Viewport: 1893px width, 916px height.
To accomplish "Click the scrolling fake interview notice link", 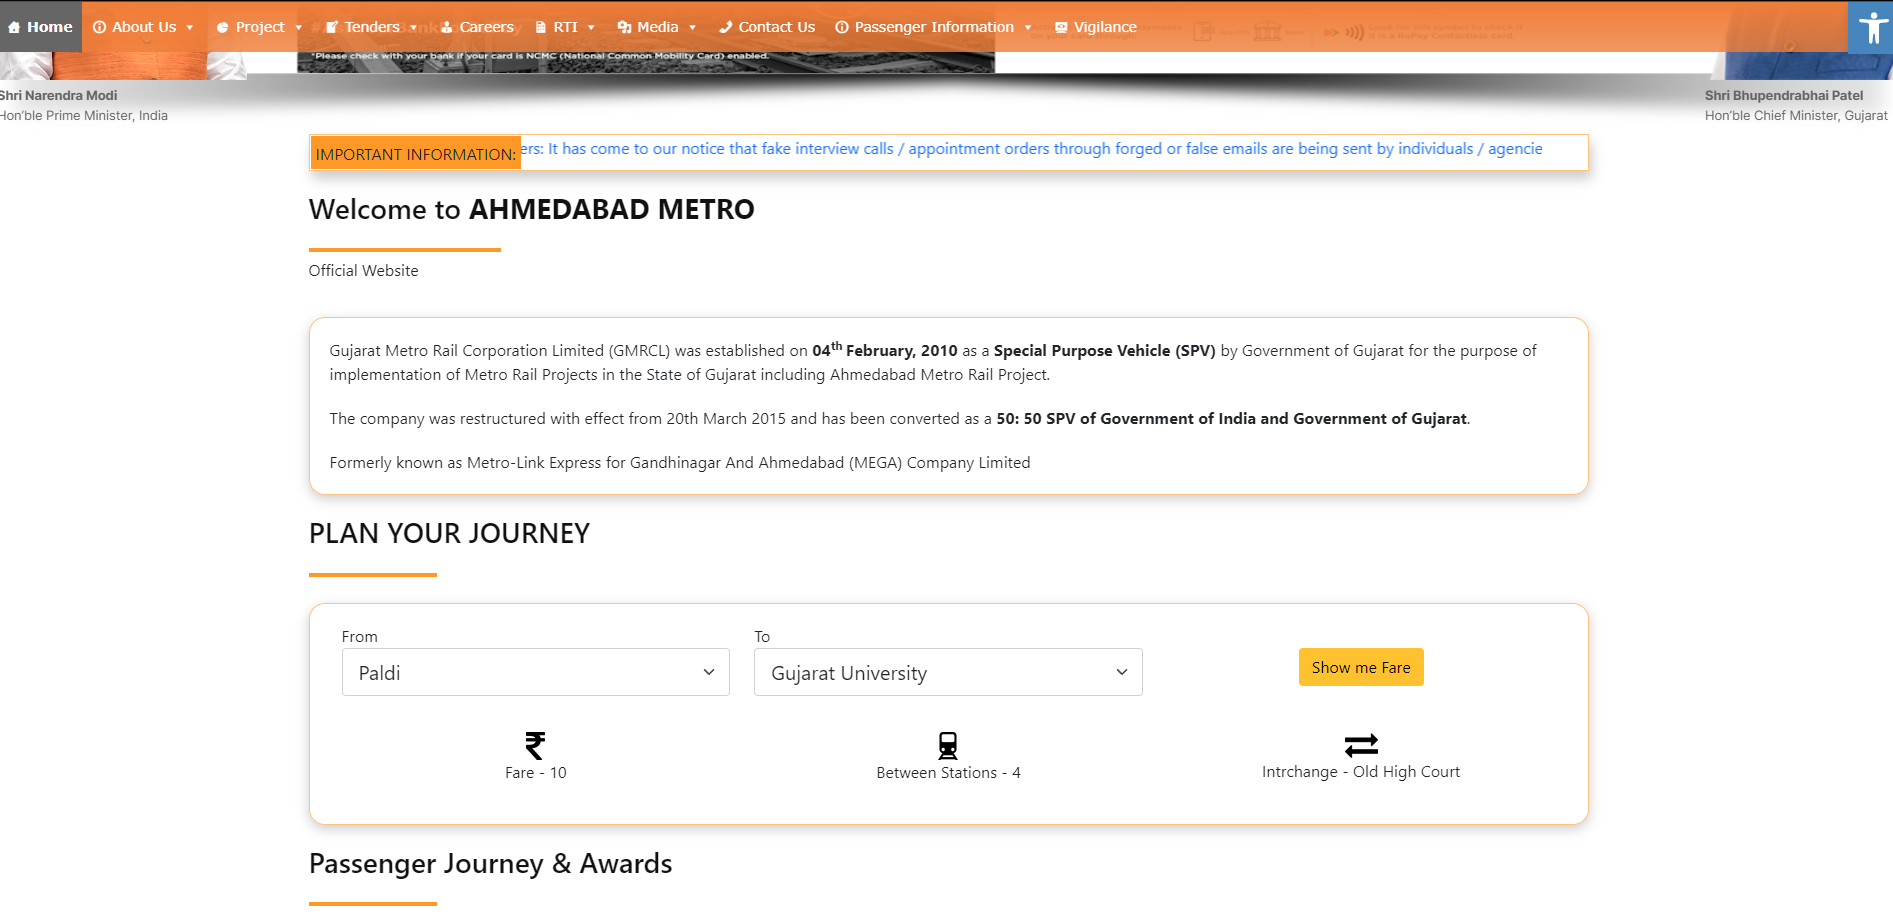I will pos(1032,149).
